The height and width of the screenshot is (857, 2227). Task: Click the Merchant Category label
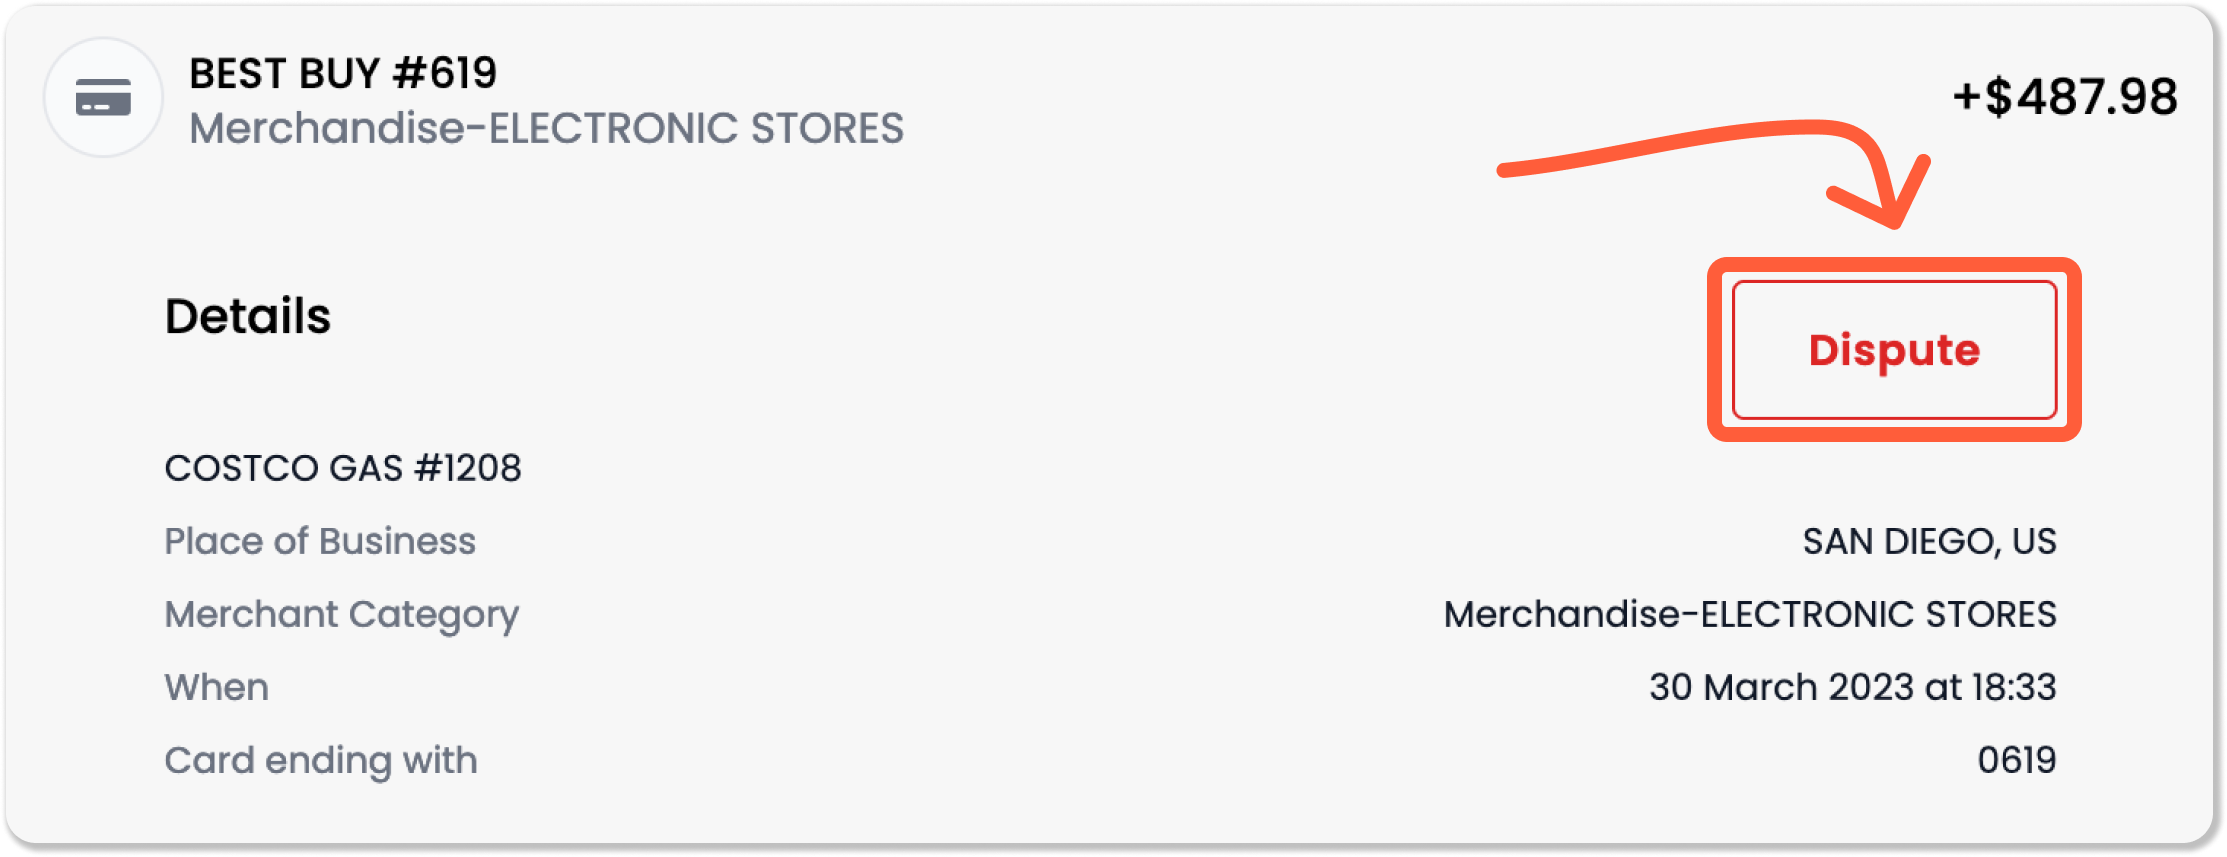tap(342, 615)
